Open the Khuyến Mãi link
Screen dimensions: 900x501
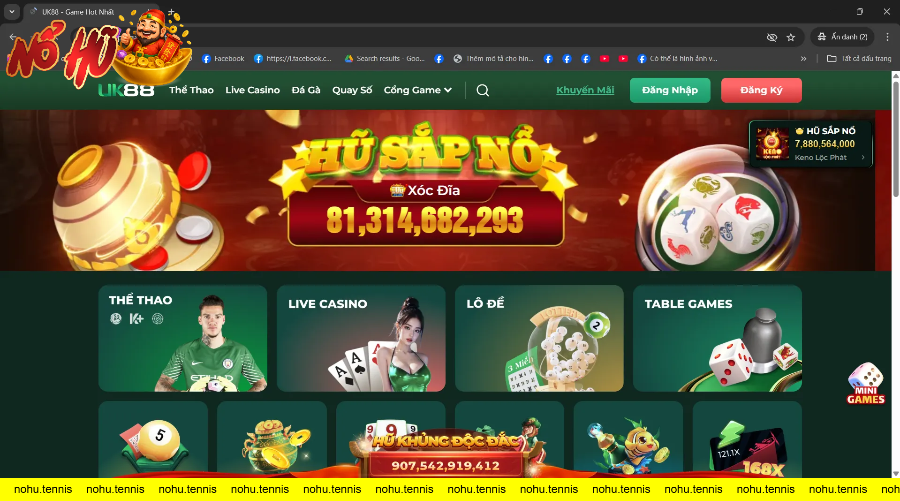(x=585, y=90)
